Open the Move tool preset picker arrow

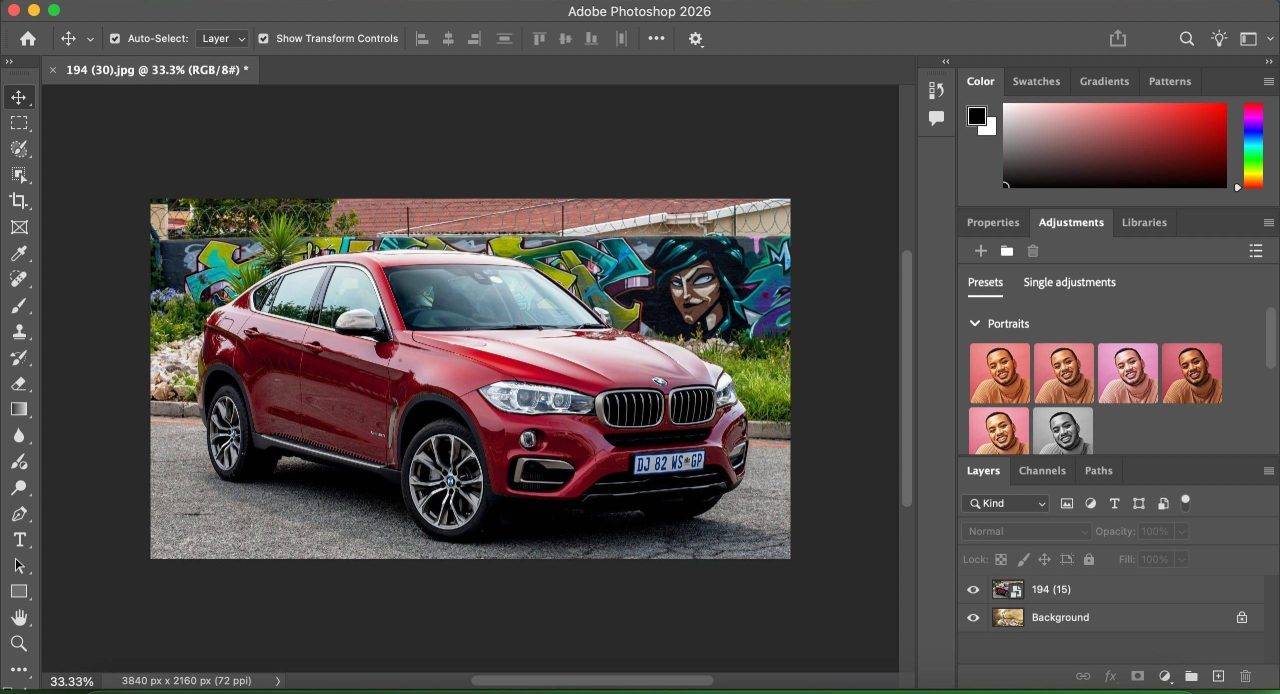point(90,39)
